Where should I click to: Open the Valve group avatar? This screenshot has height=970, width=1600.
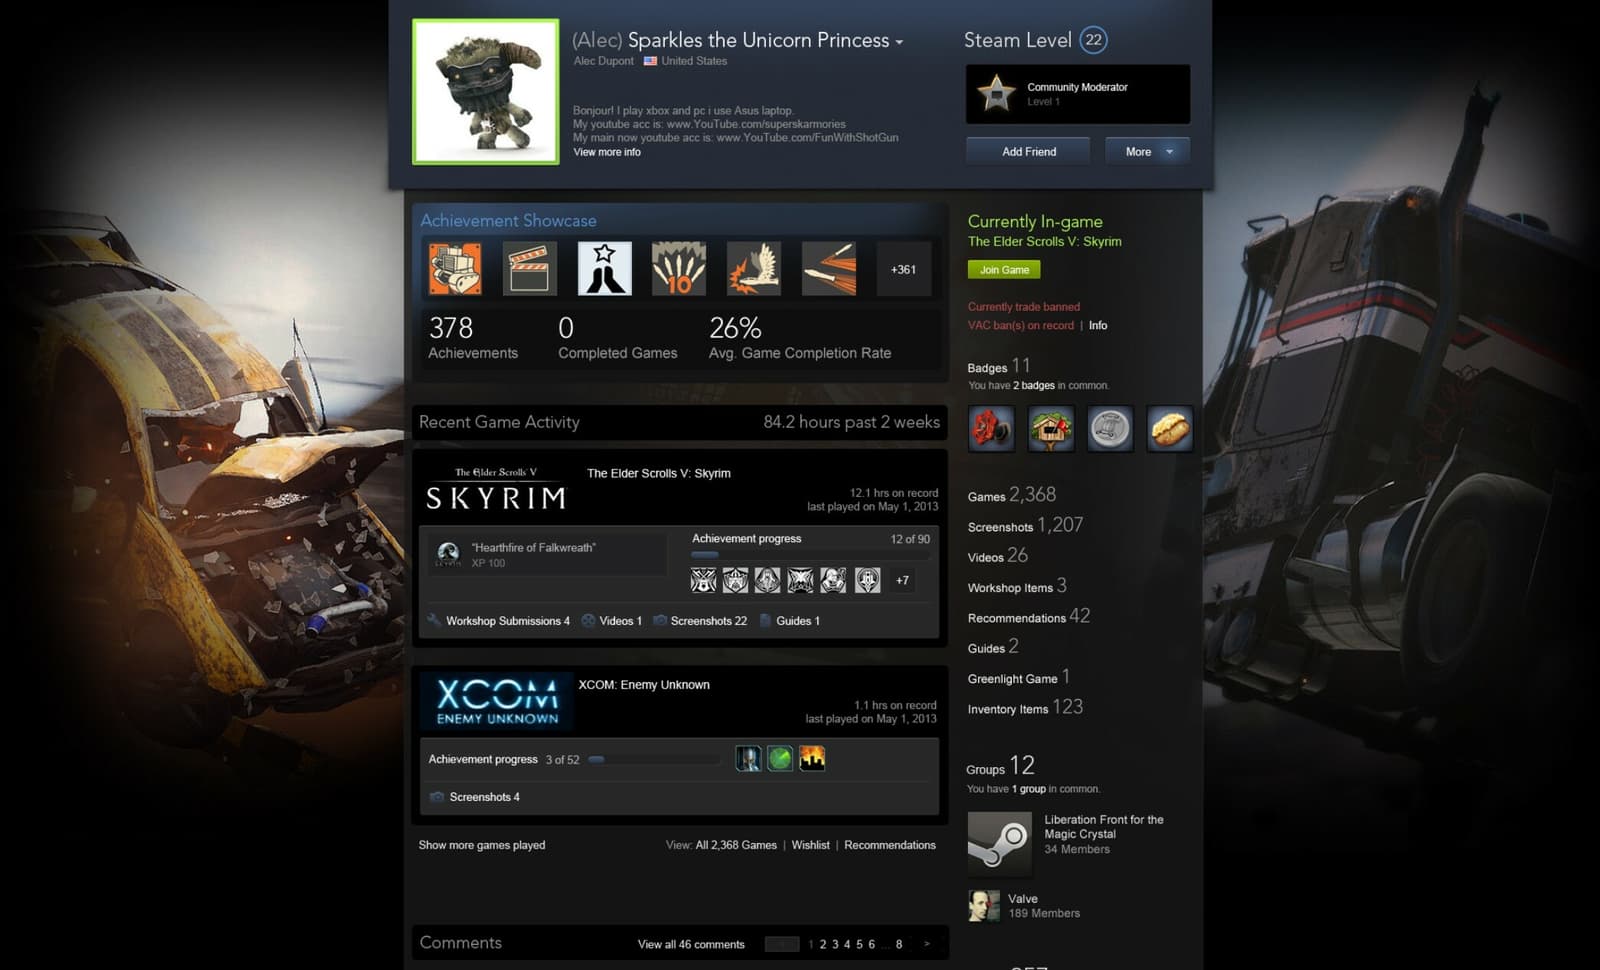[x=984, y=906]
